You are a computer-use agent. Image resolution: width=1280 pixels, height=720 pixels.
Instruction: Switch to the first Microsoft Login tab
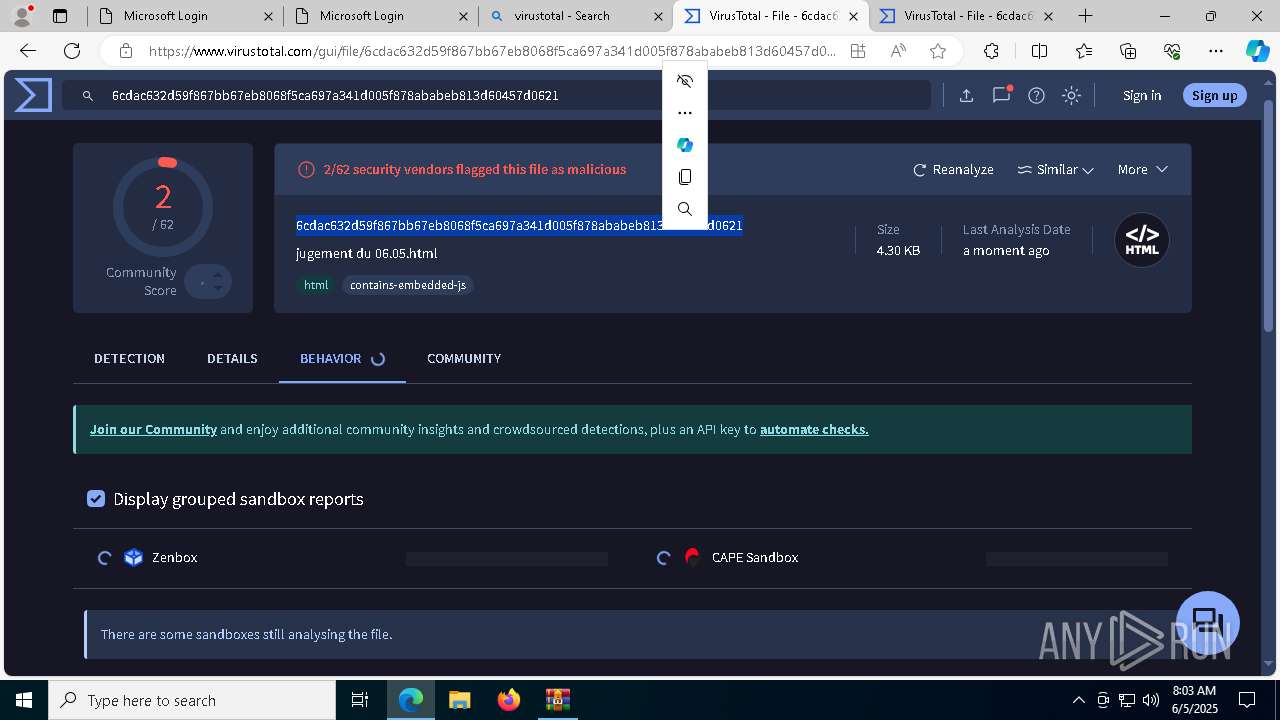[184, 16]
